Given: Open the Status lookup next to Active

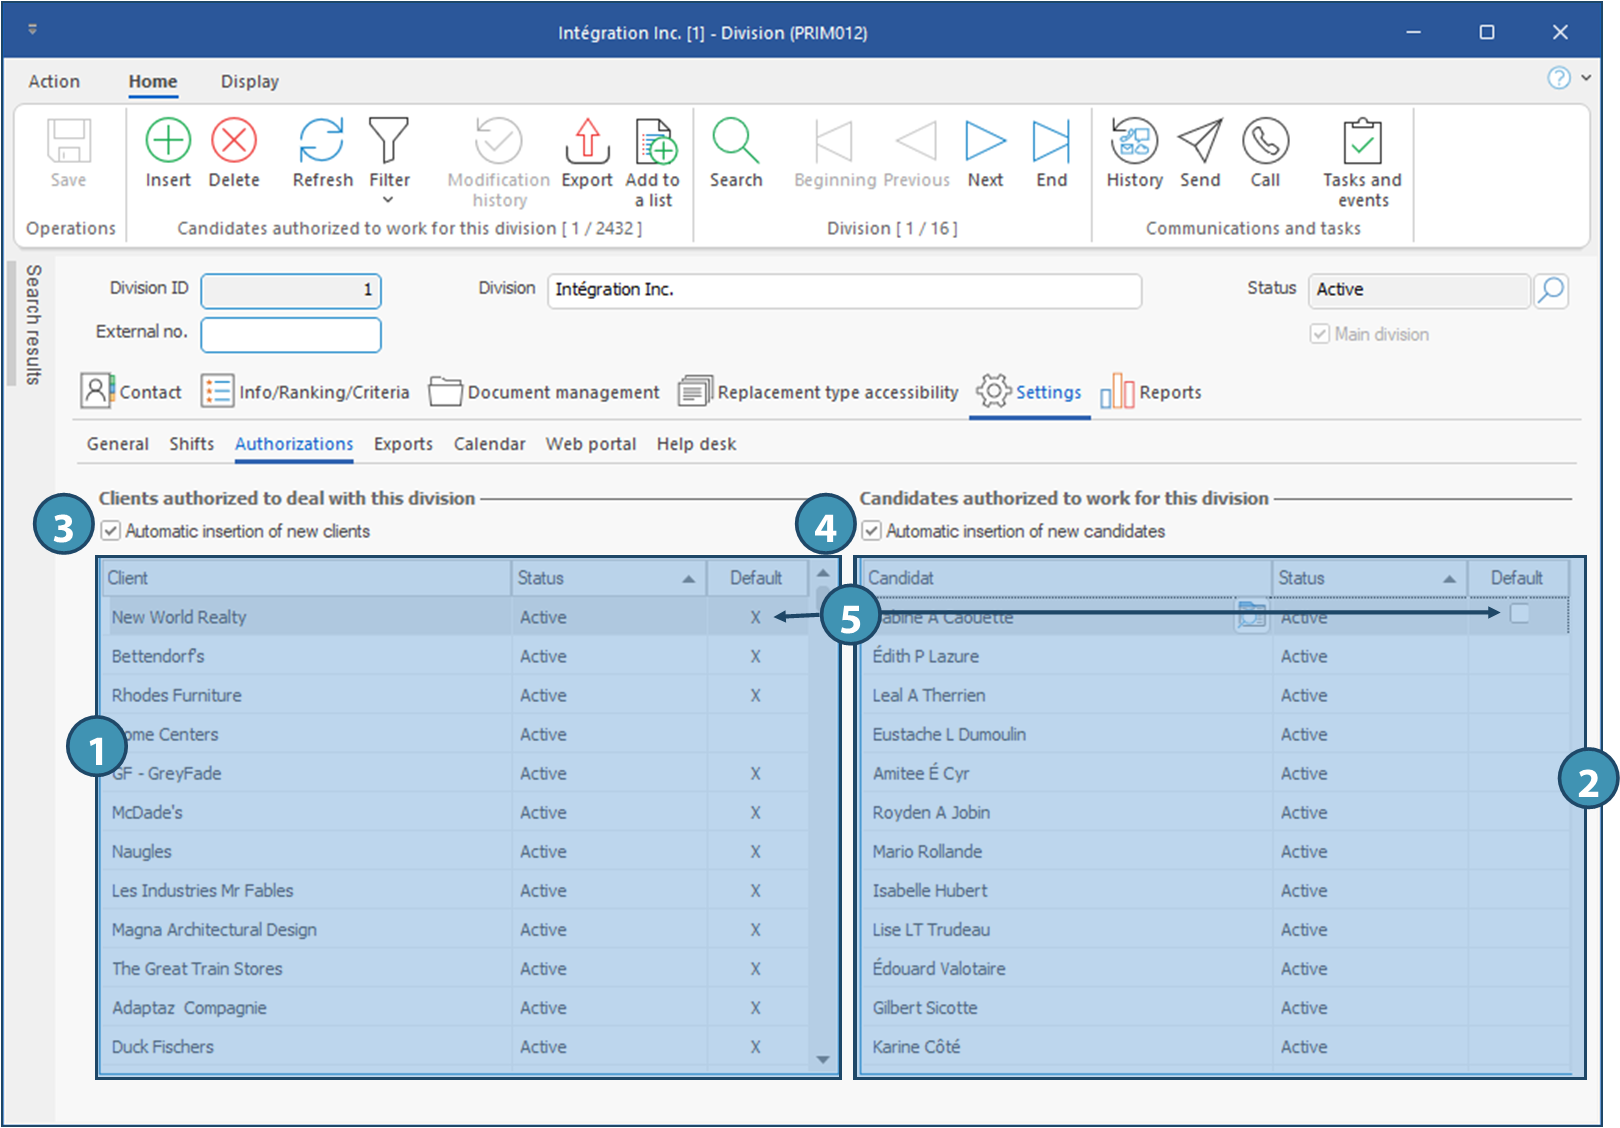Looking at the screenshot, I should (x=1551, y=290).
